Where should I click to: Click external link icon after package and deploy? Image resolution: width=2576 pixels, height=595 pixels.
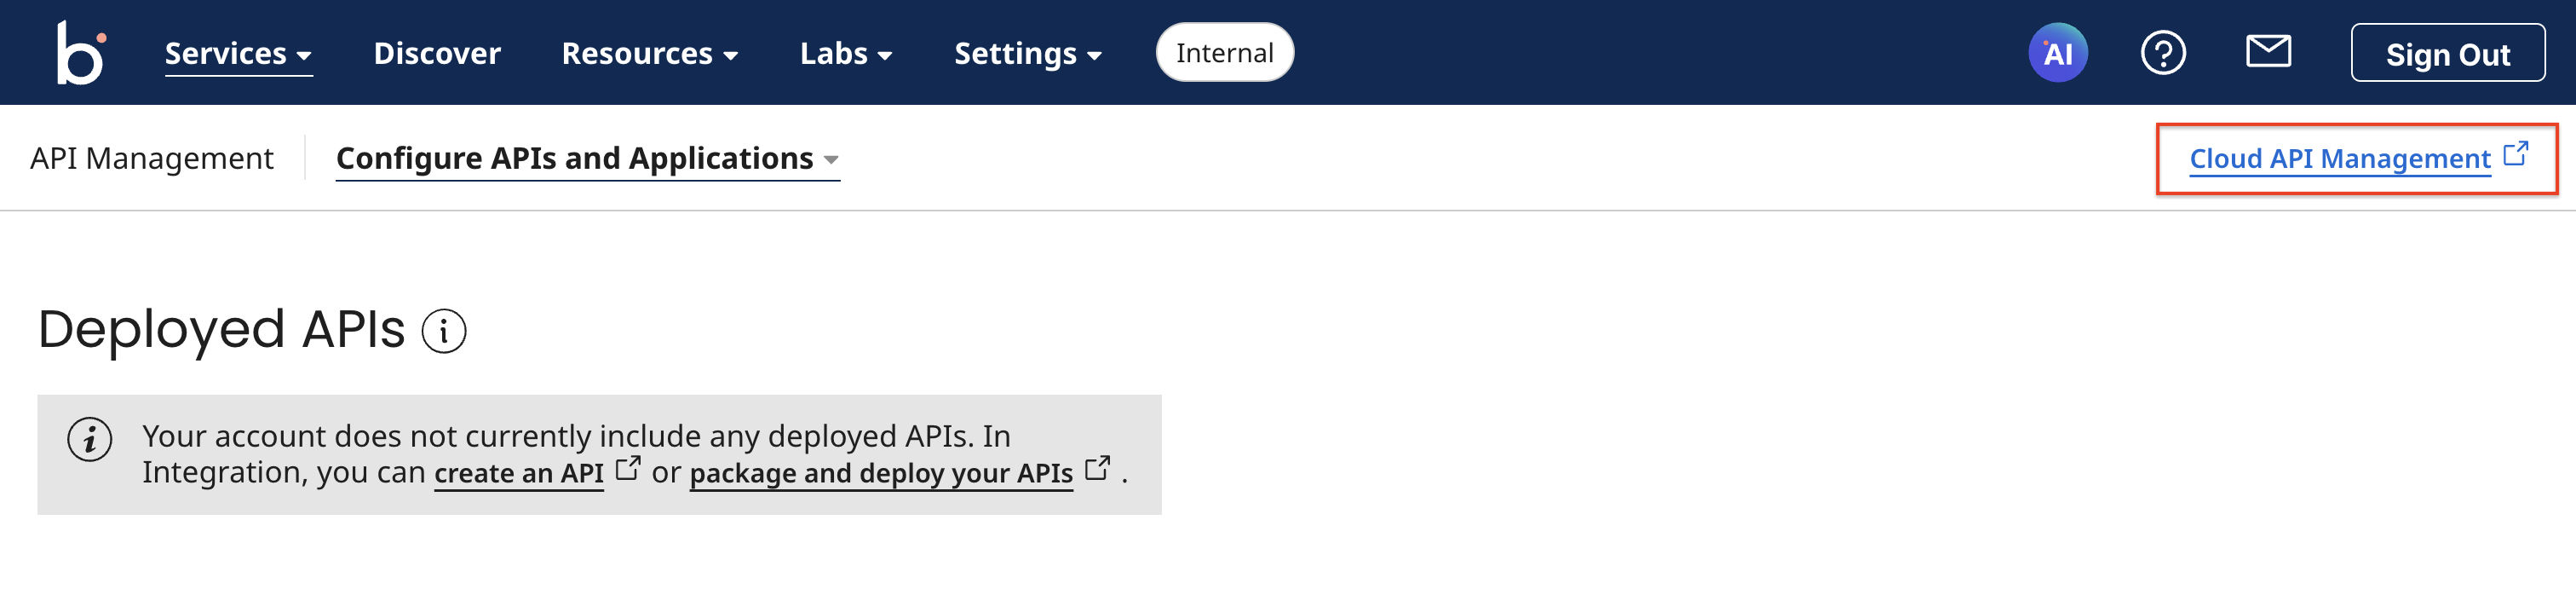[x=1097, y=468]
